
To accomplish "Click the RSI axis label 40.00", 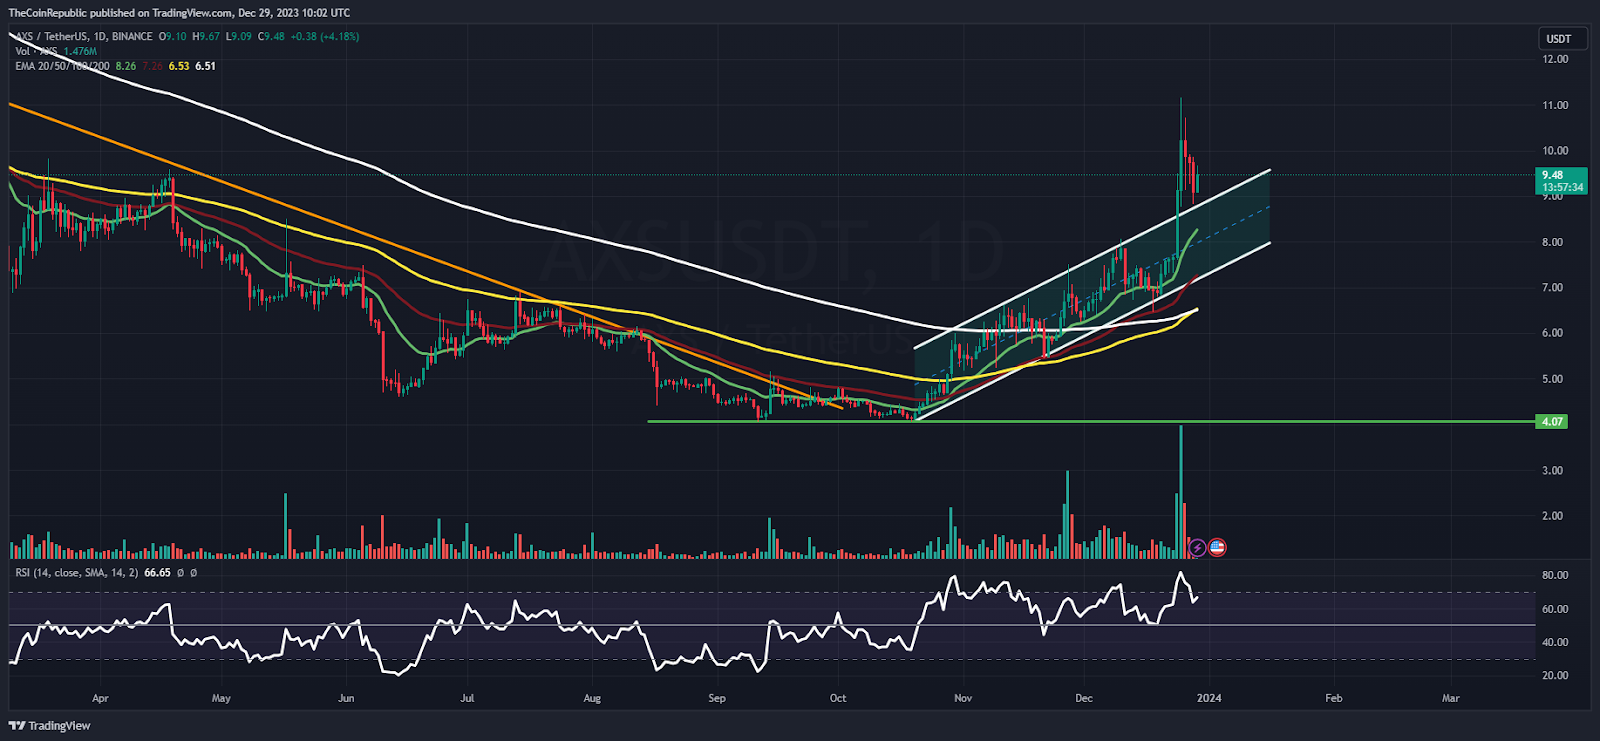I will click(1555, 642).
